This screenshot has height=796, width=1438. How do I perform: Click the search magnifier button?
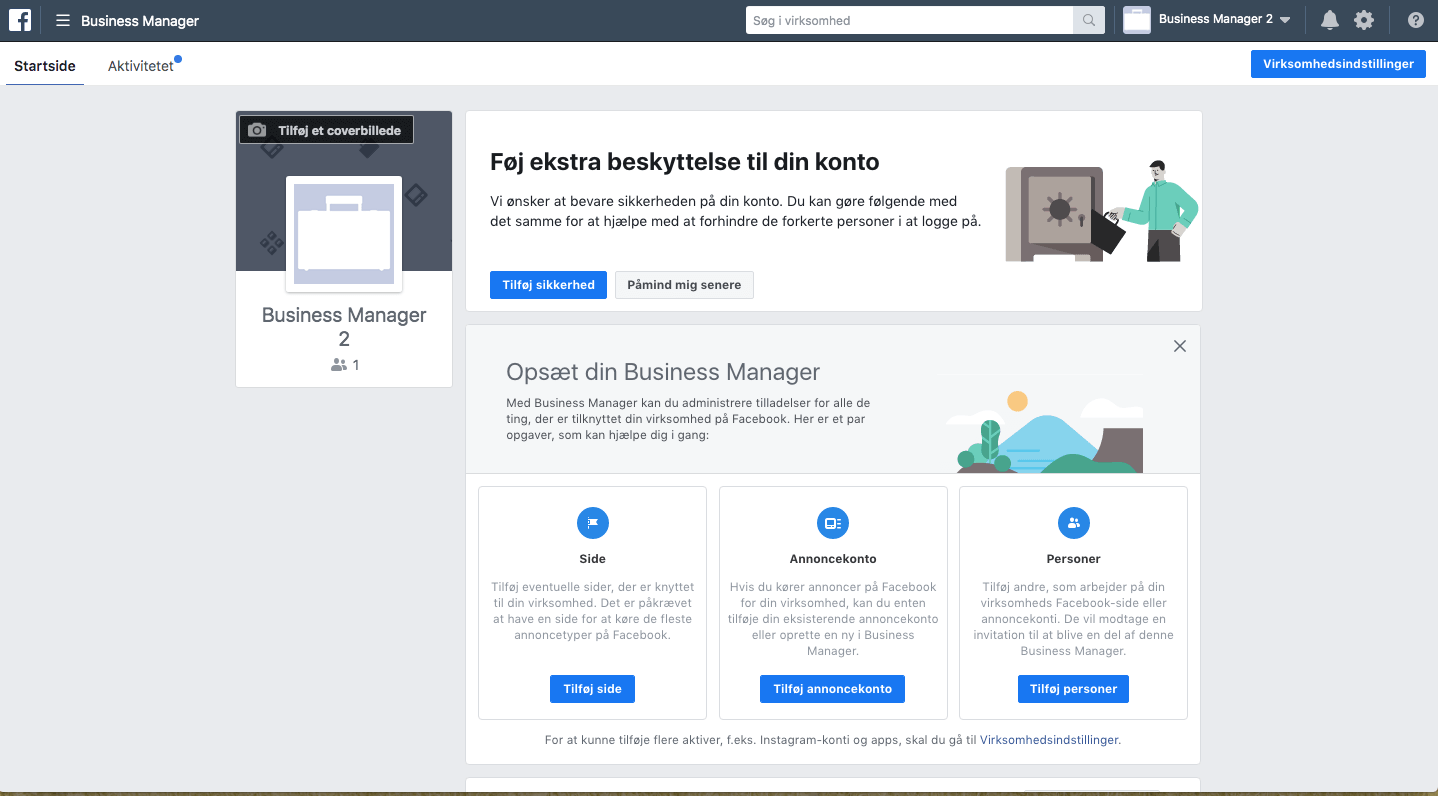point(1089,20)
